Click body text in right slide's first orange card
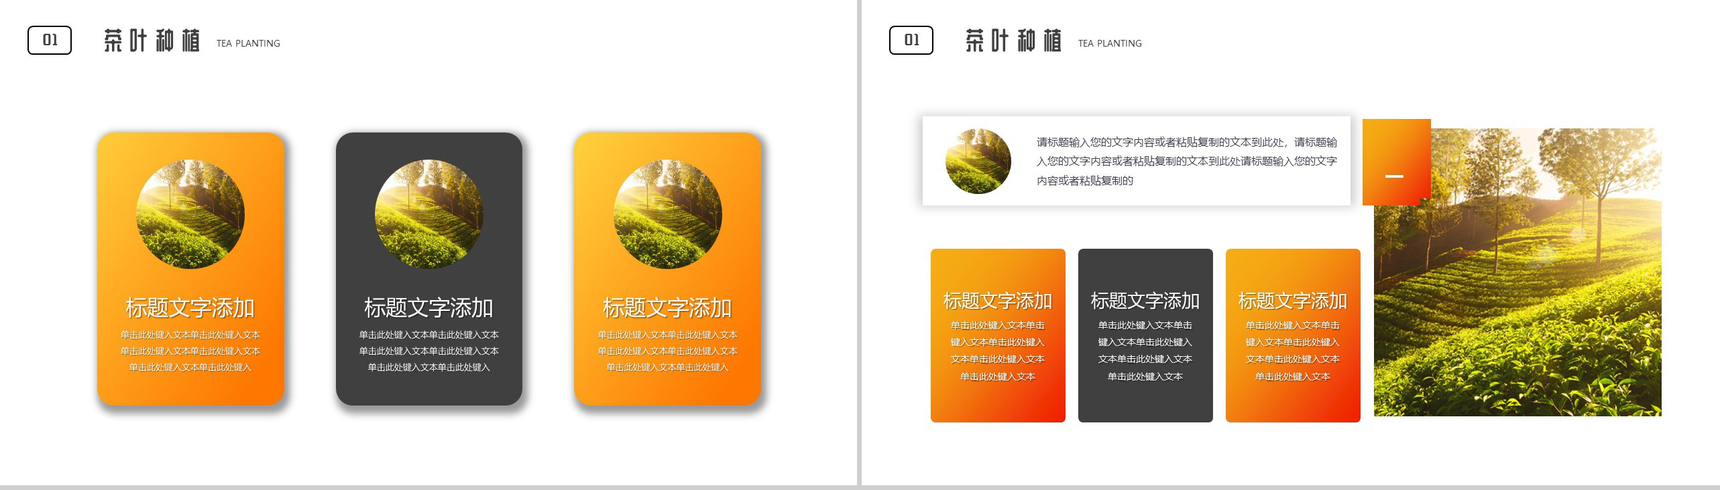The height and width of the screenshot is (490, 1720). (998, 351)
